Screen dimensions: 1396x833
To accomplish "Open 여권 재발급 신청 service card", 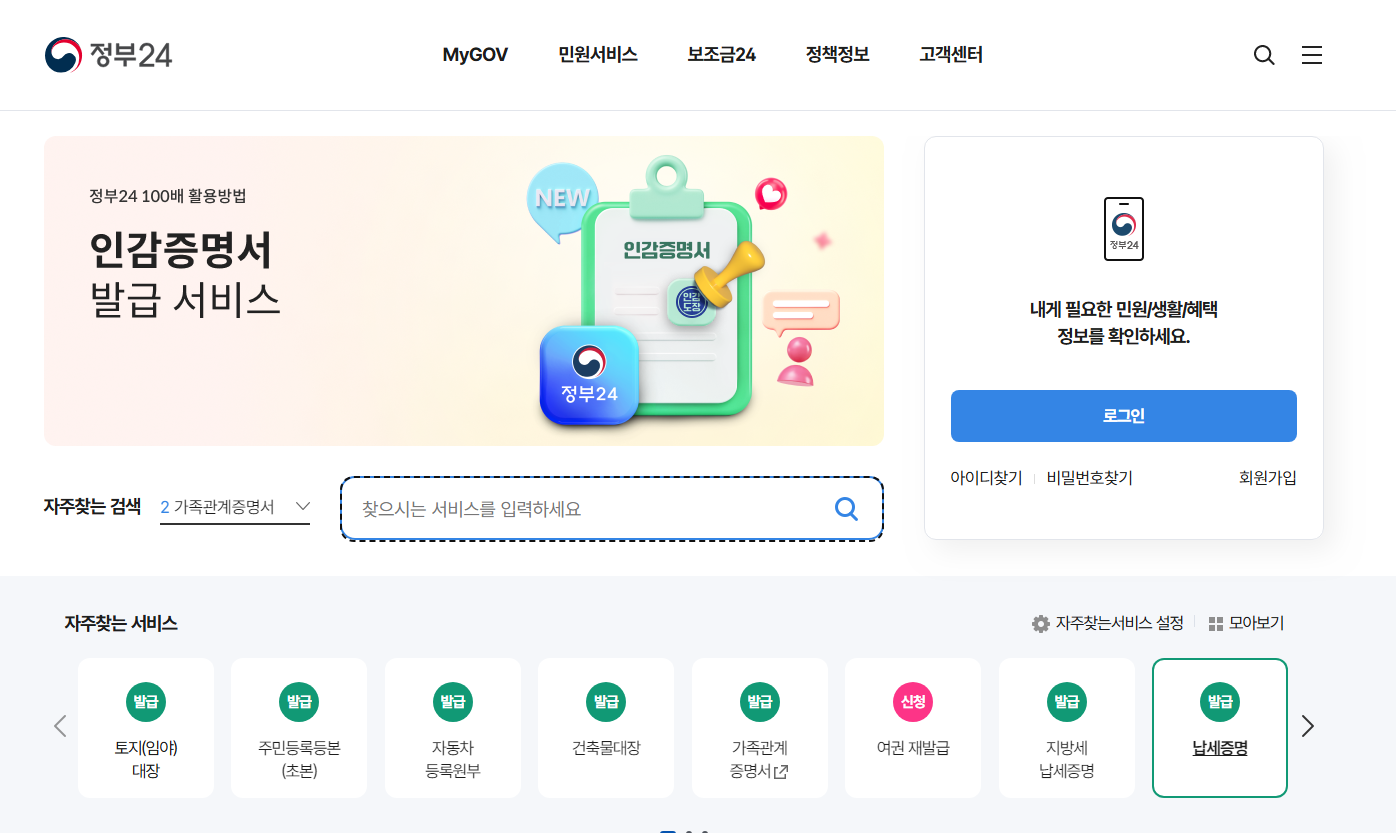I will [913, 728].
